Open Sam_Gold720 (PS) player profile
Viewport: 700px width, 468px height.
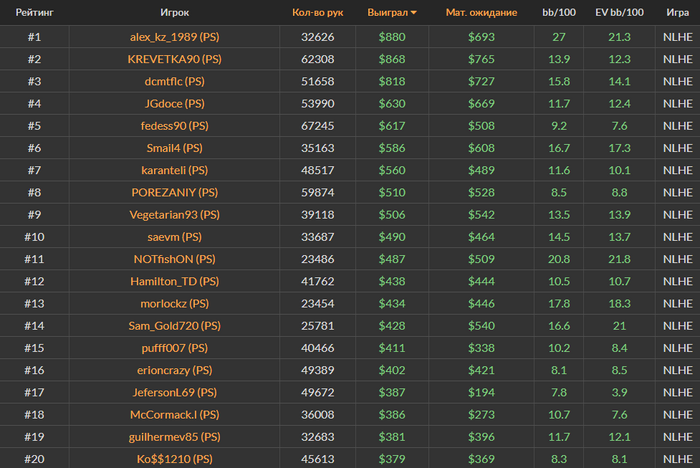pos(175,326)
